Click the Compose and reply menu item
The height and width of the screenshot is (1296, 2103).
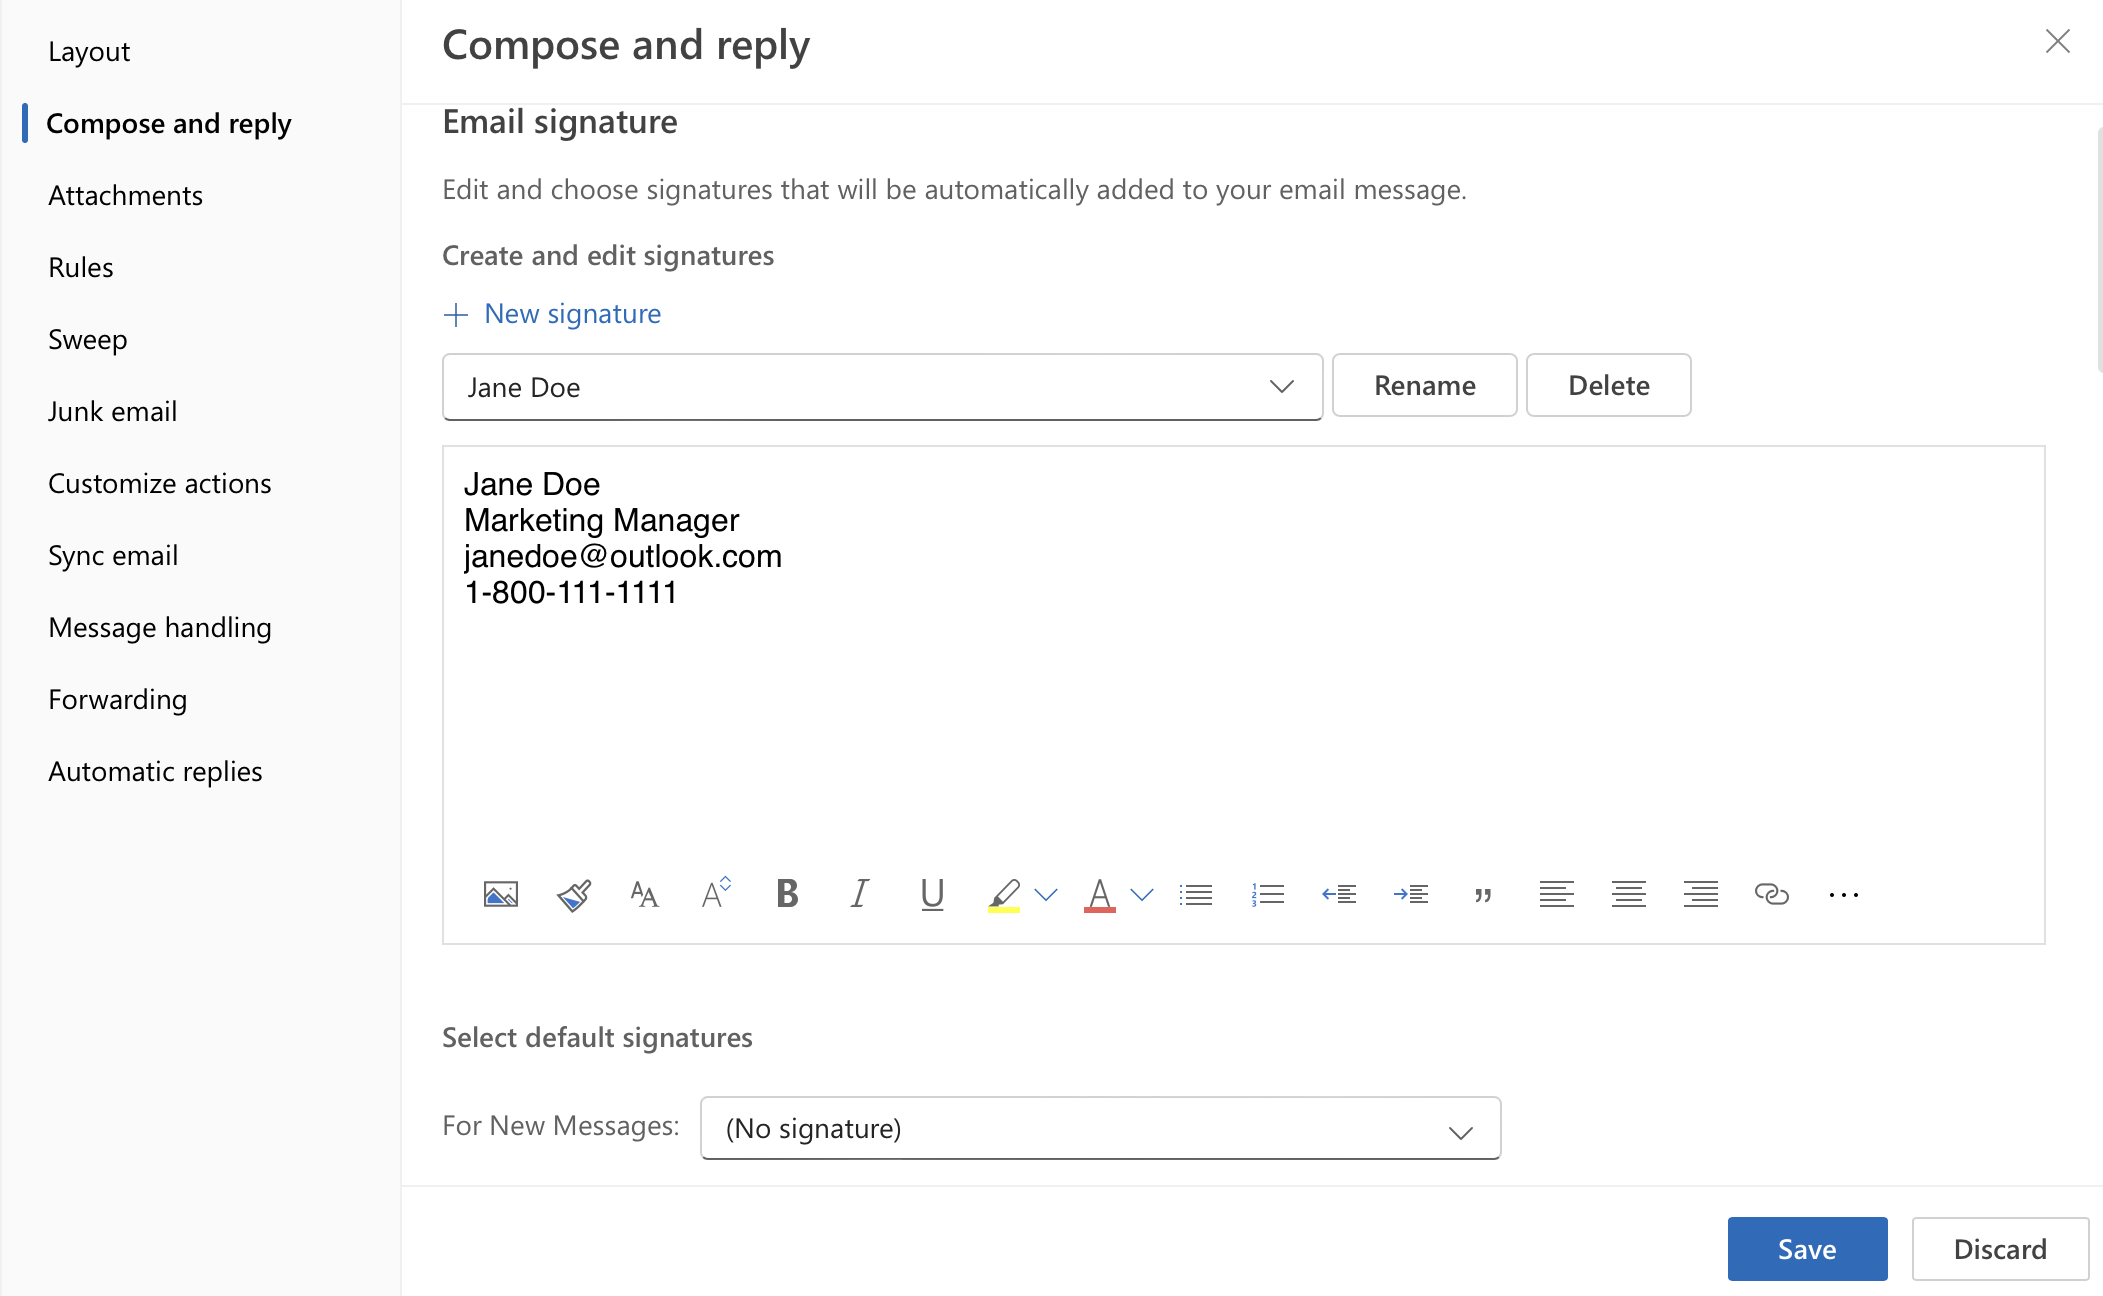point(170,123)
